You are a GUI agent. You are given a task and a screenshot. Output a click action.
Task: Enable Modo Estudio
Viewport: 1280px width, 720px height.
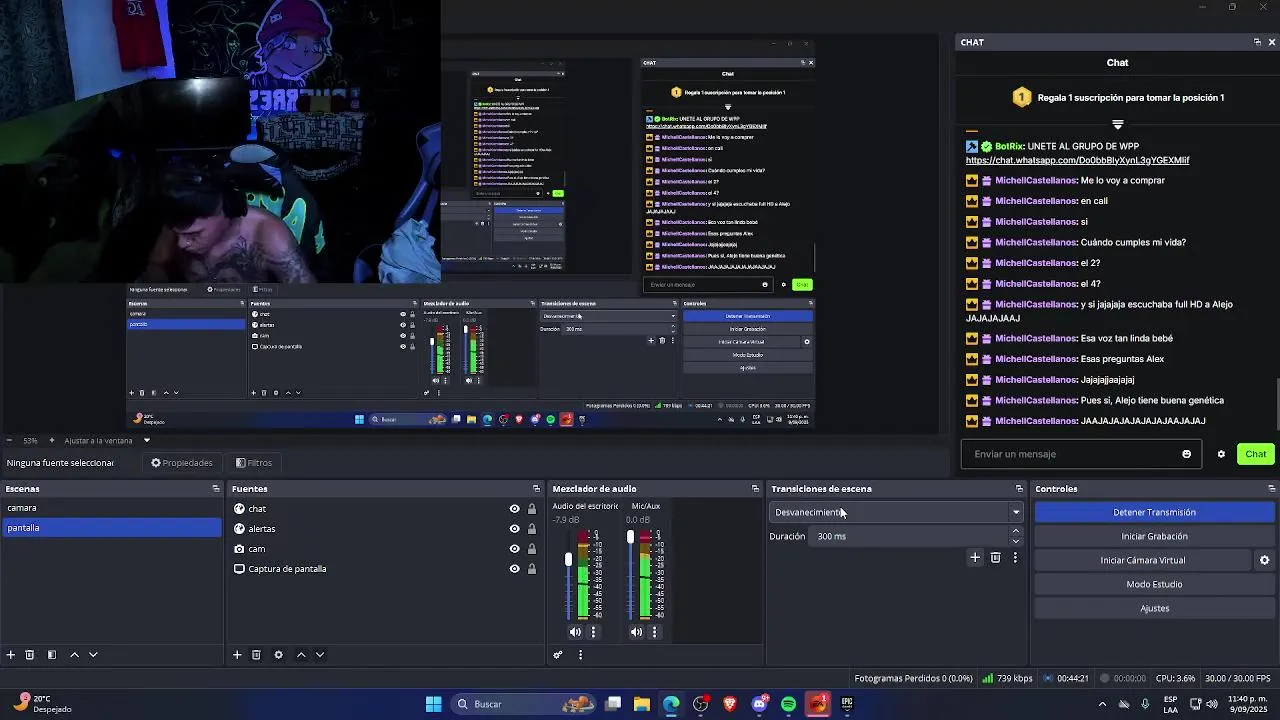click(1154, 584)
